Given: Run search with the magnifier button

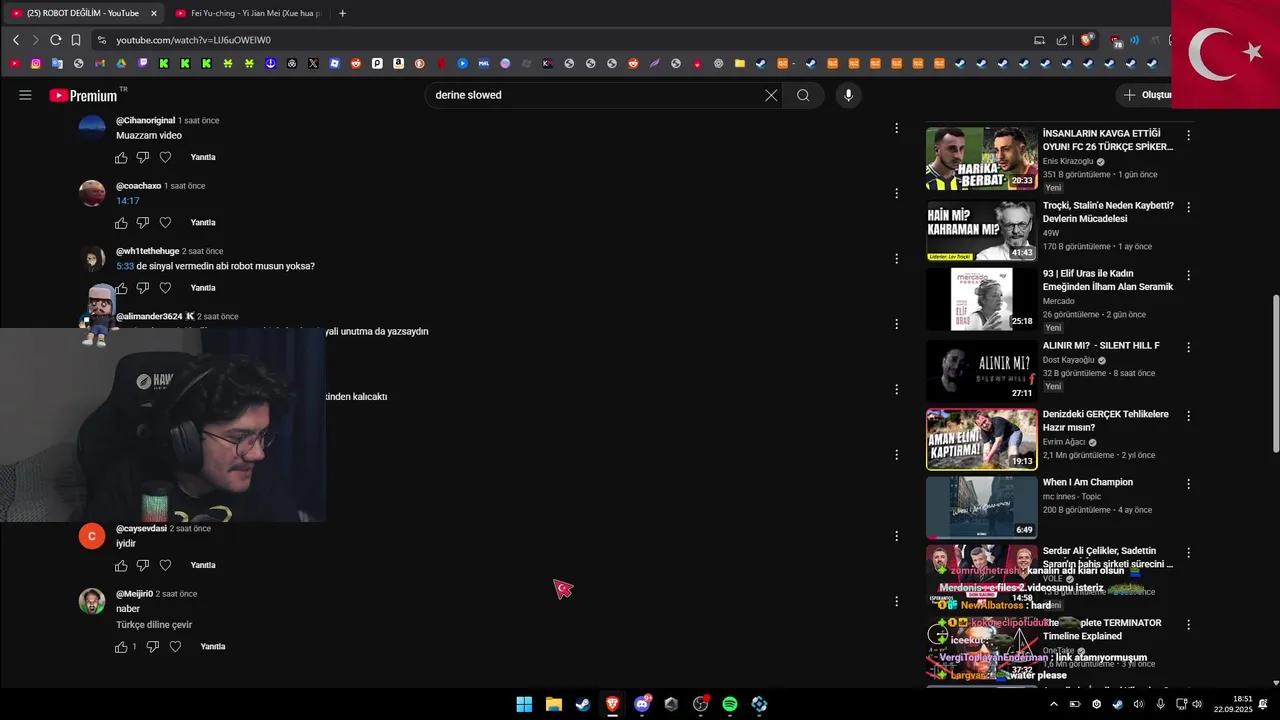Looking at the screenshot, I should 803,95.
